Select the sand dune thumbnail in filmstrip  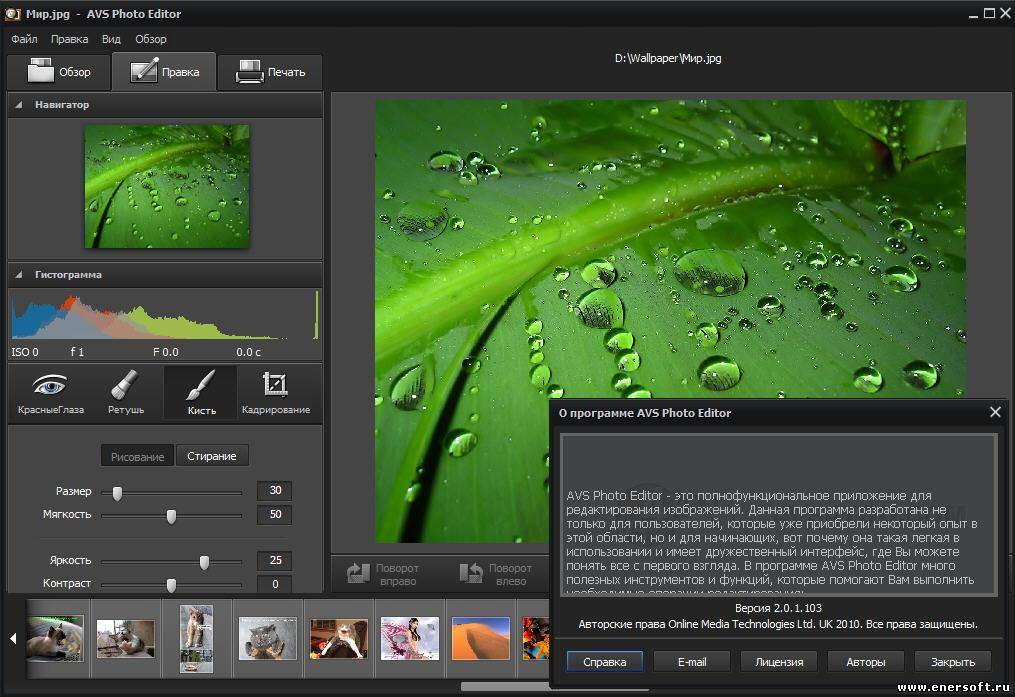(480, 638)
